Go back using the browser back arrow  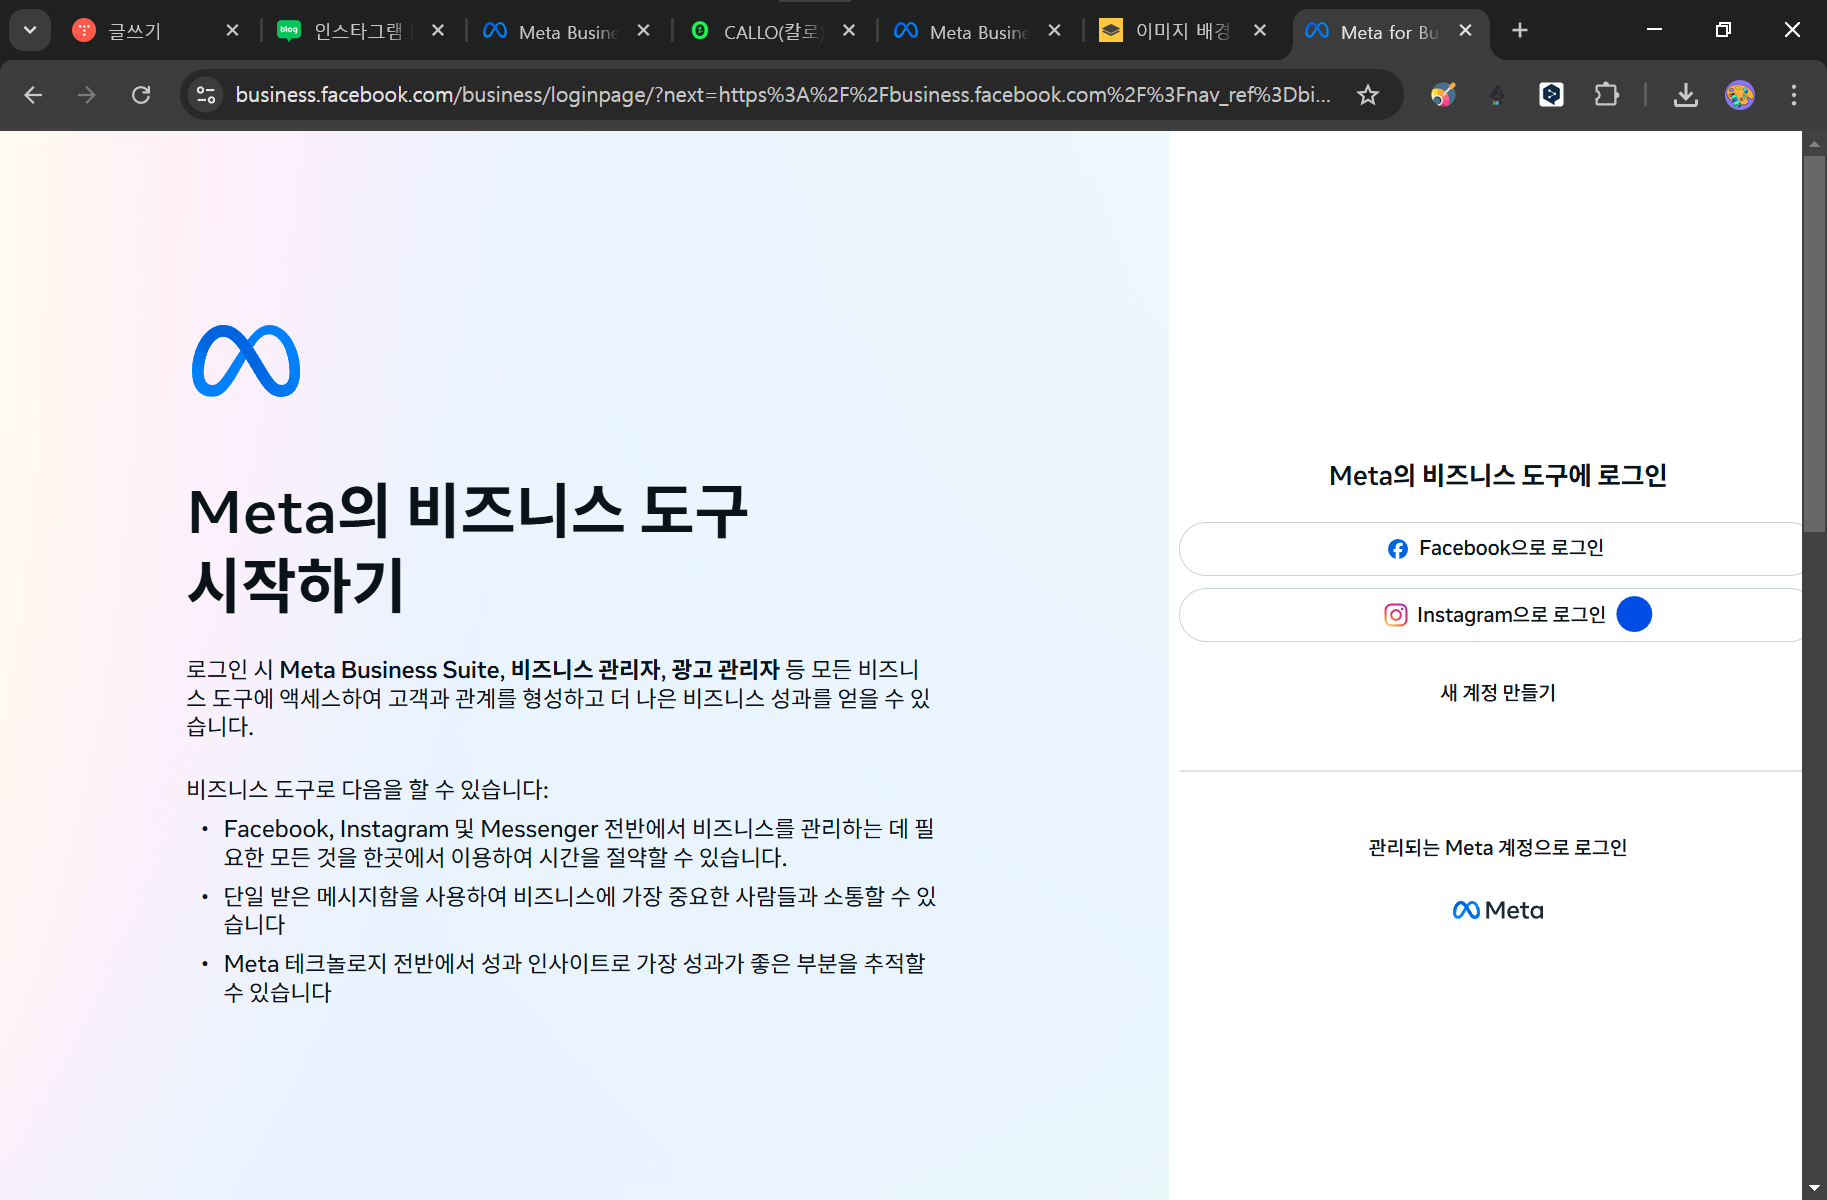coord(33,95)
